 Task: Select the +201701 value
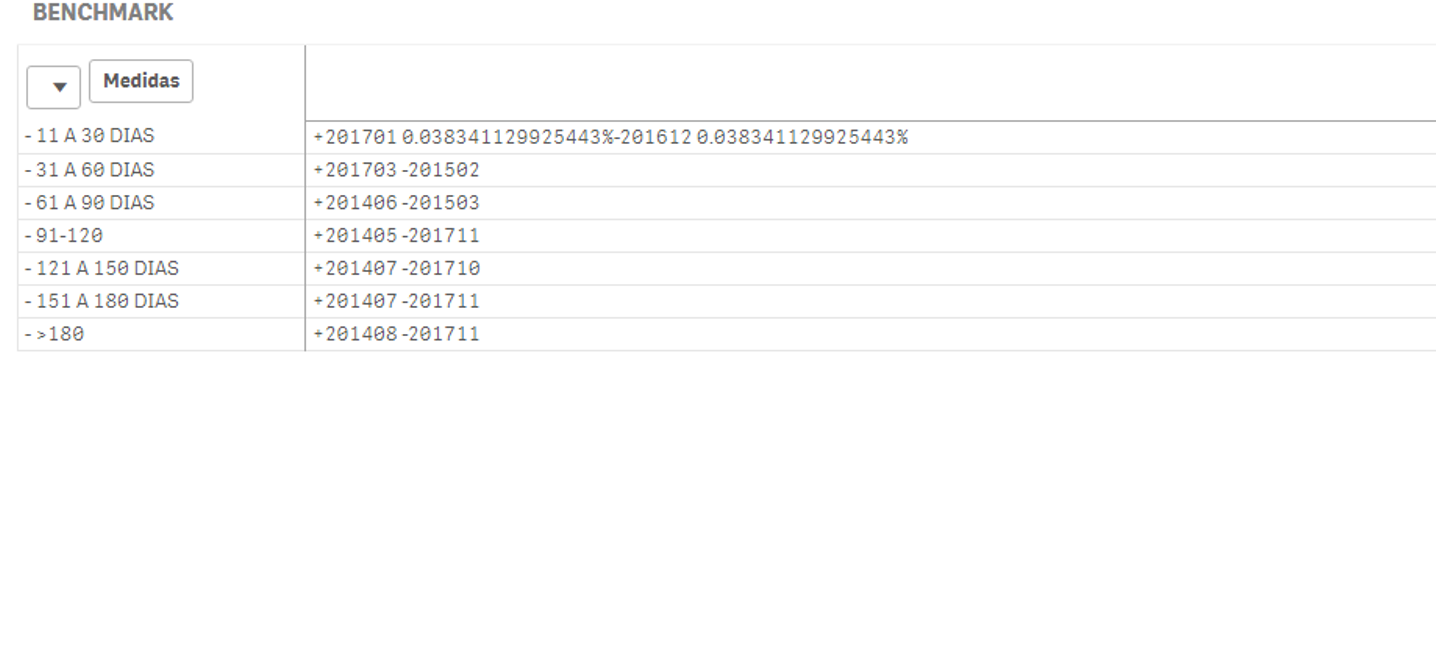355,137
